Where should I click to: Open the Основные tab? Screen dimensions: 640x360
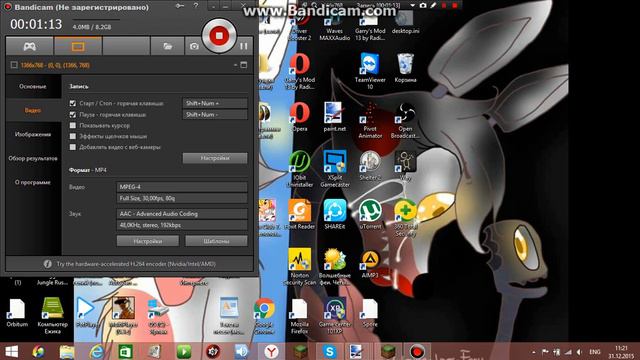(33, 87)
